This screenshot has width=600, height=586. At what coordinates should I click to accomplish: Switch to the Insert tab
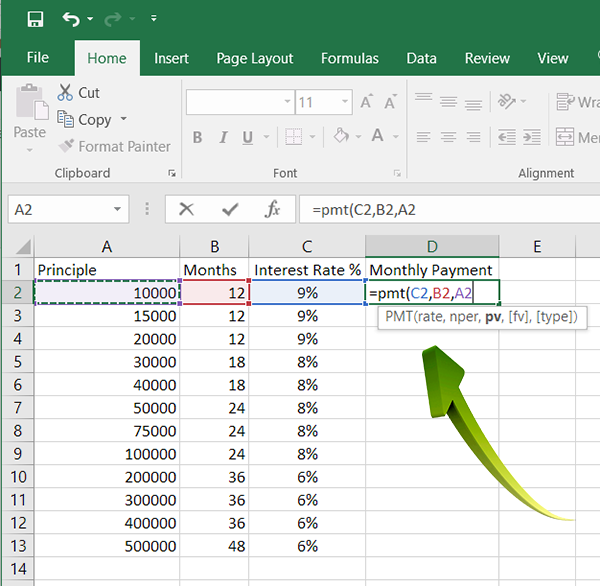(x=171, y=58)
